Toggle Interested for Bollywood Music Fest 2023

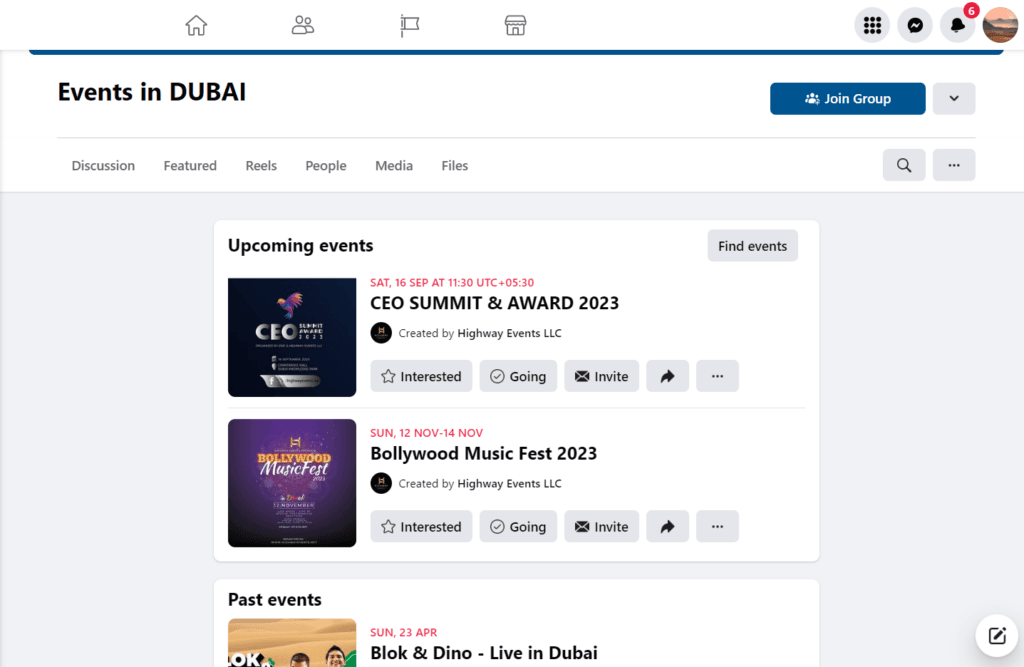click(421, 526)
